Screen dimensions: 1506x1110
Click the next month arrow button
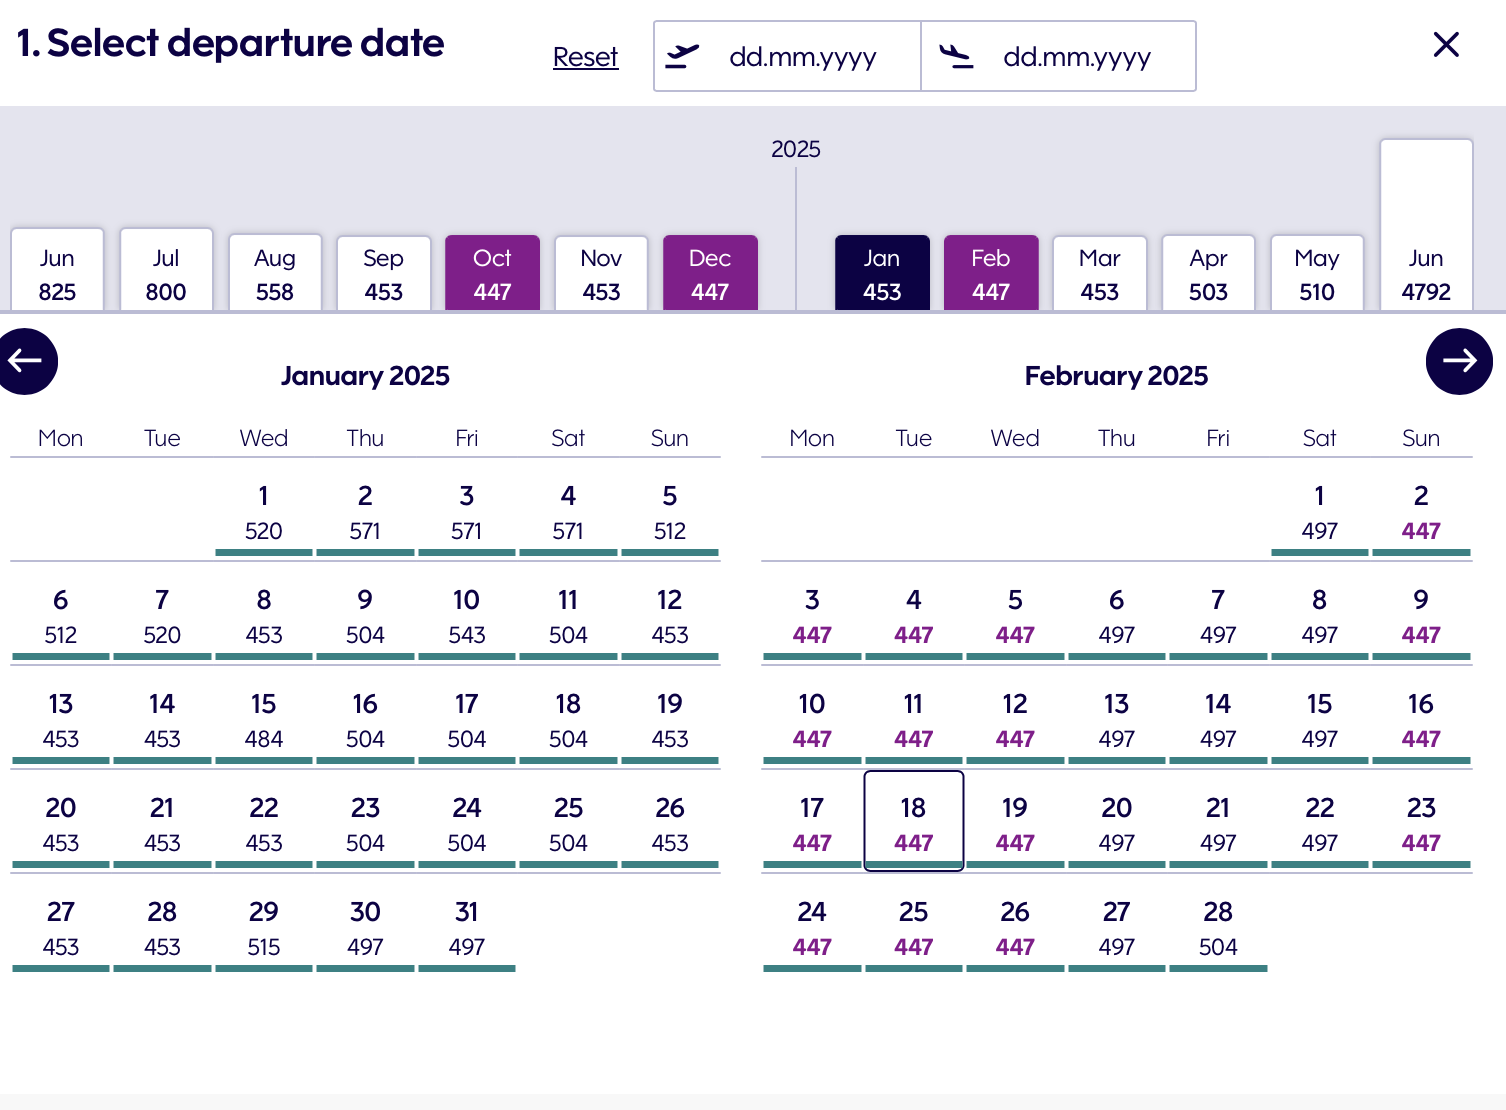coord(1458,361)
